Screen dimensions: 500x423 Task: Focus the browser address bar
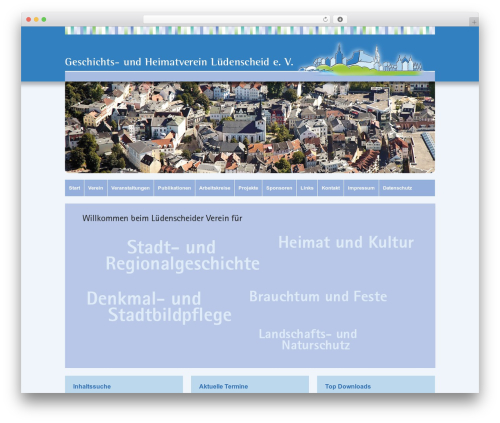pyautogui.click(x=237, y=20)
